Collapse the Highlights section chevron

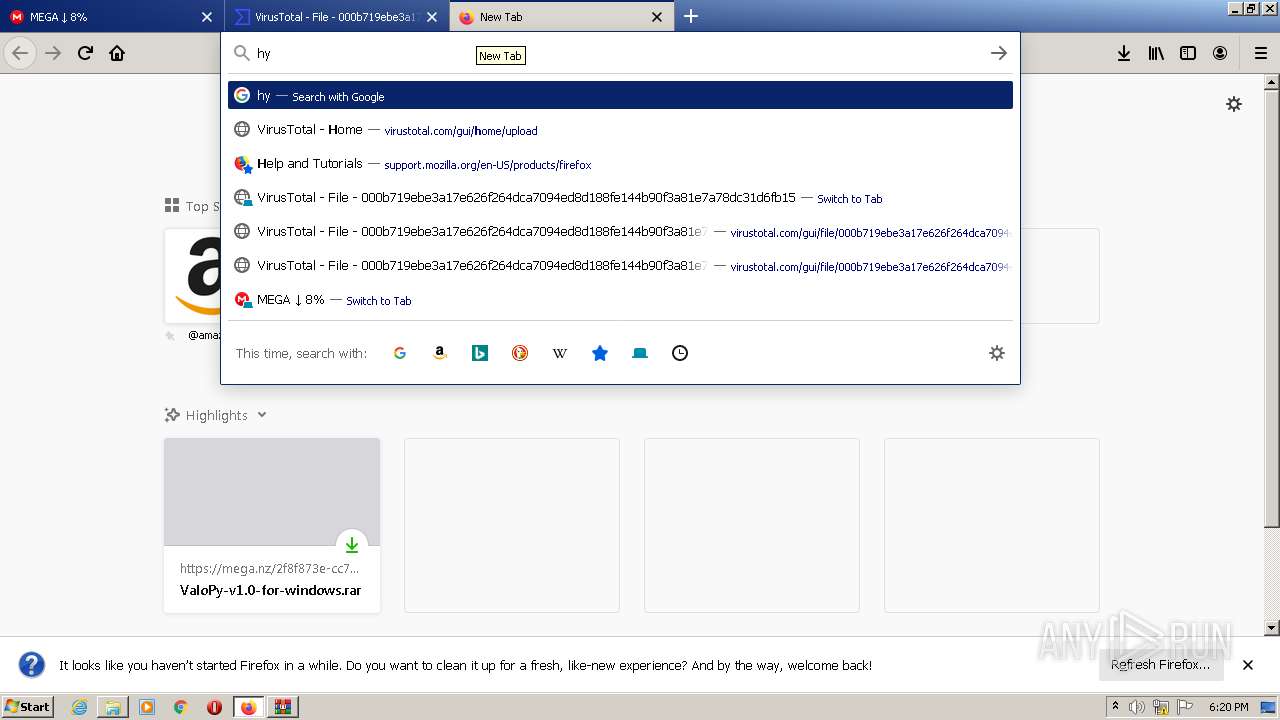262,415
